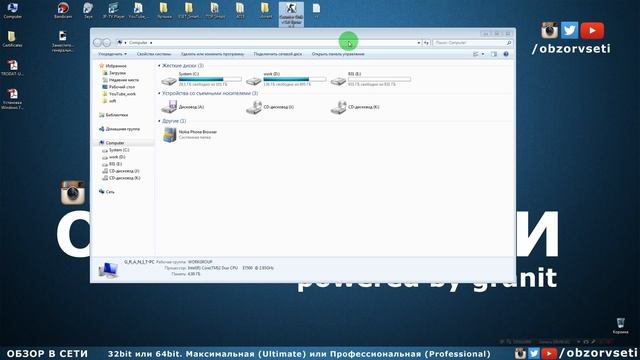The height and width of the screenshot is (360, 640).
Task: Click the work (D:) capacity bar
Action: click(295, 79)
